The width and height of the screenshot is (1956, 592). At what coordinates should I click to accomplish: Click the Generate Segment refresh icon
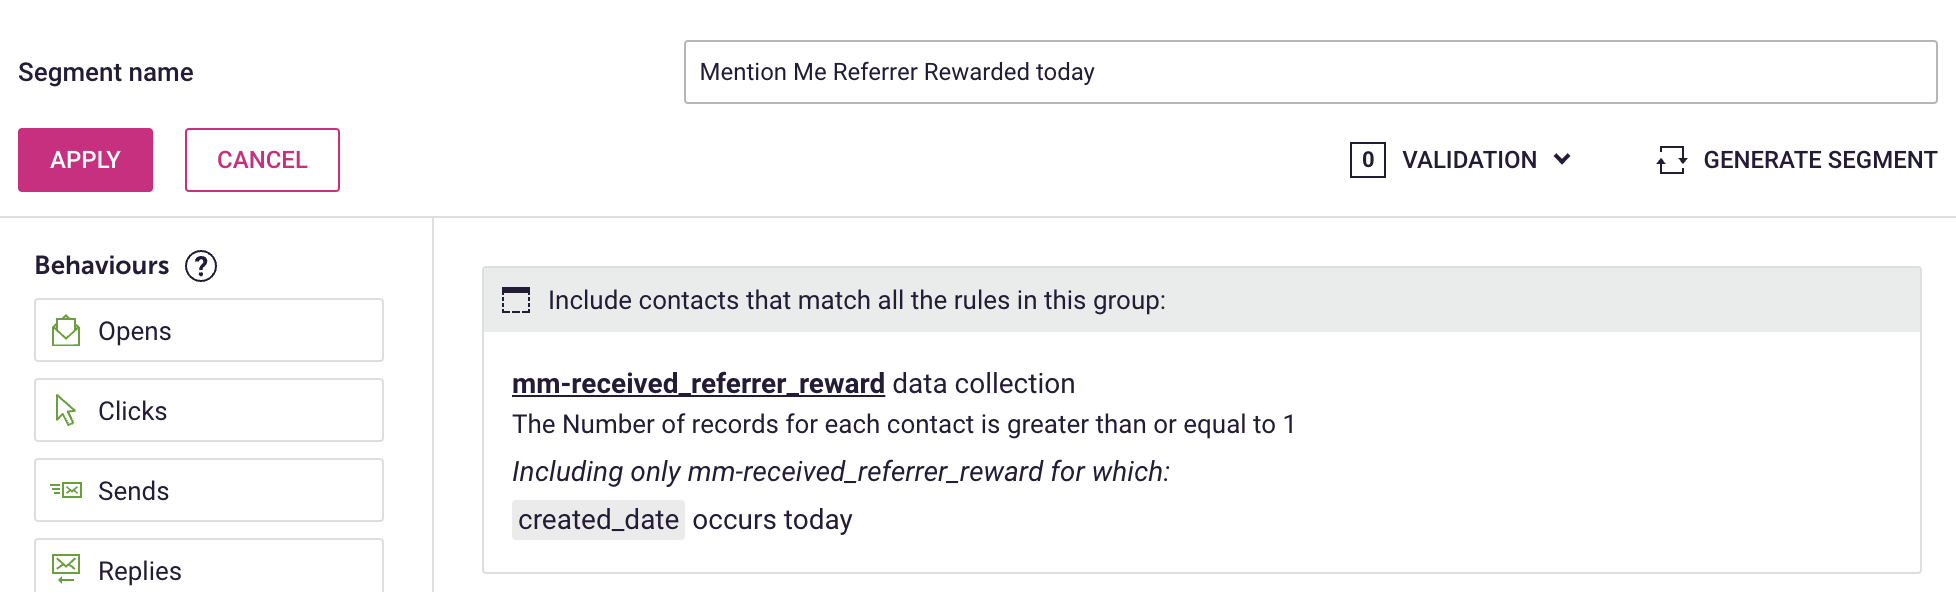[x=1671, y=160]
